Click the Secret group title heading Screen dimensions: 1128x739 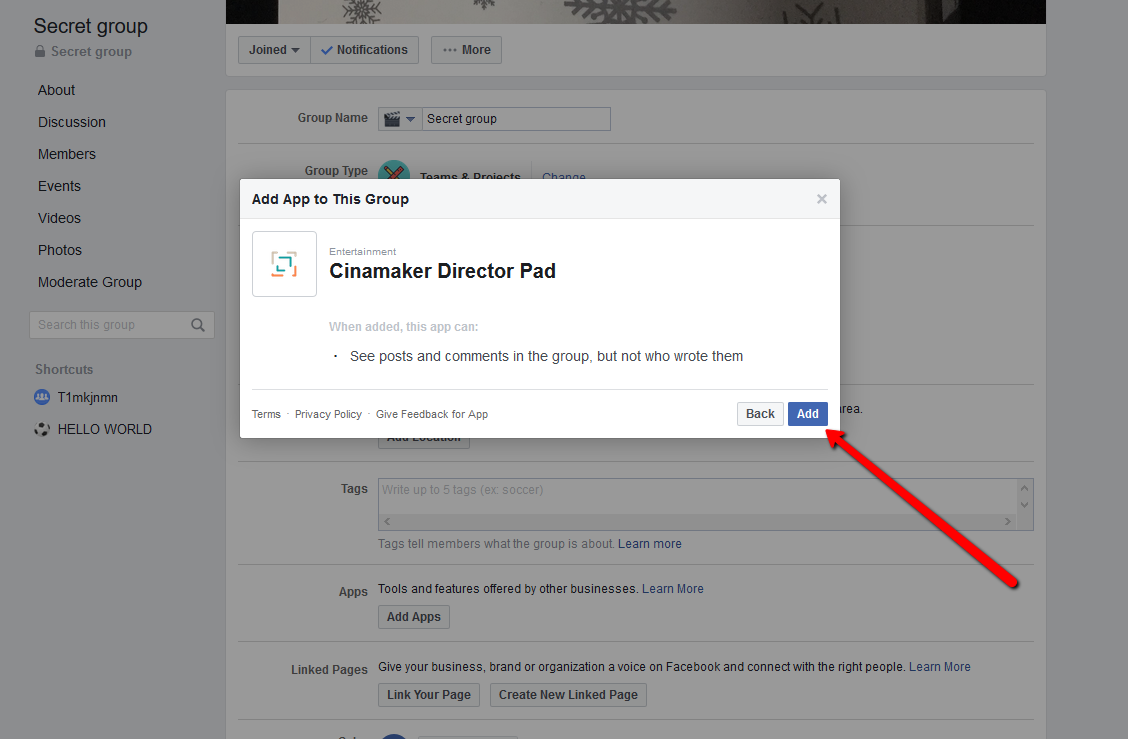point(91,26)
